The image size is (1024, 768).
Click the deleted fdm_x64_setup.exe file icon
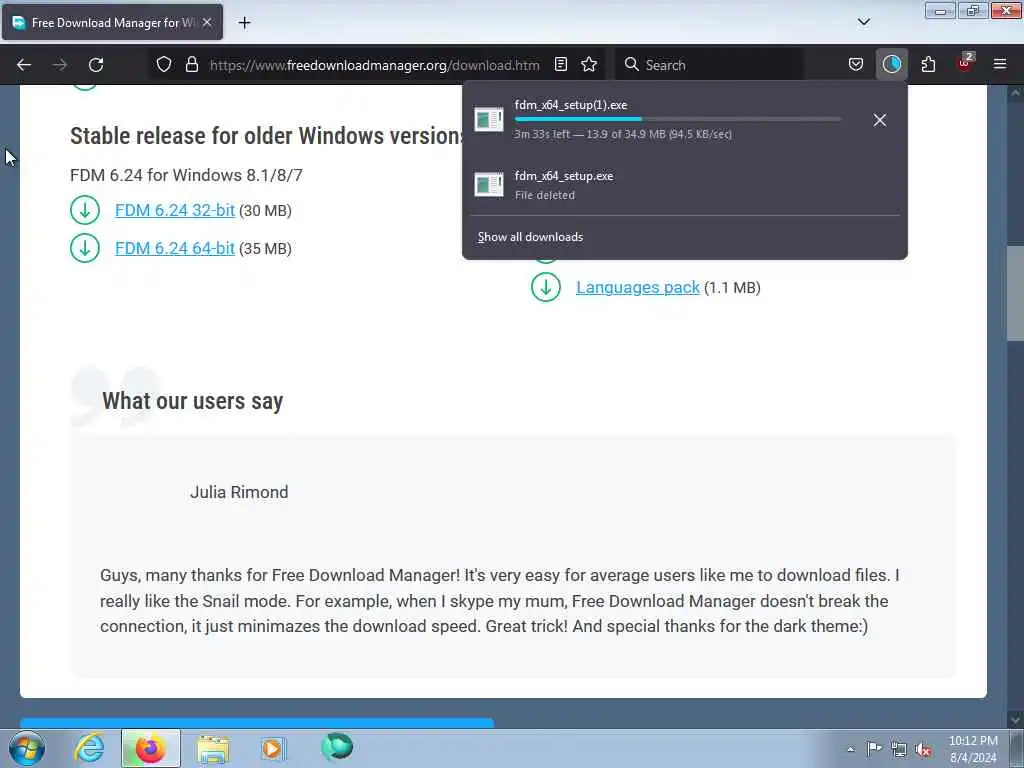[488, 185]
